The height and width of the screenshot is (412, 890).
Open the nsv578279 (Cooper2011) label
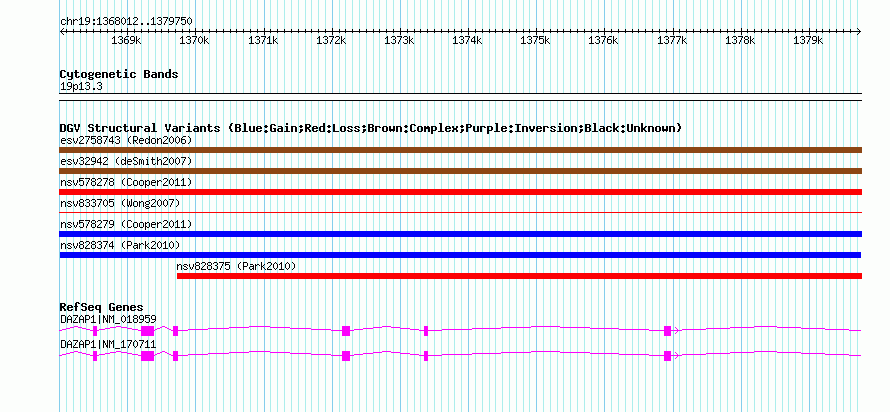pos(126,224)
